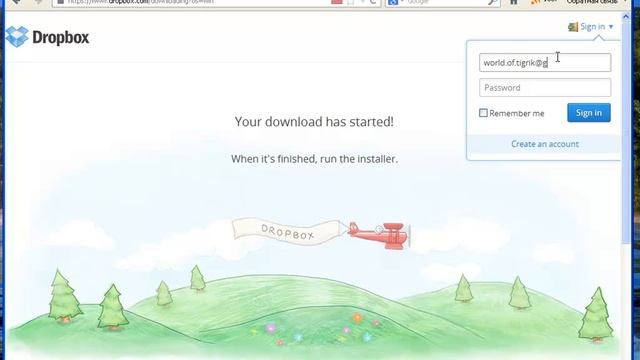The width and height of the screenshot is (640, 360).
Task: Open the Sign in dropdown at the top right
Action: [591, 27]
